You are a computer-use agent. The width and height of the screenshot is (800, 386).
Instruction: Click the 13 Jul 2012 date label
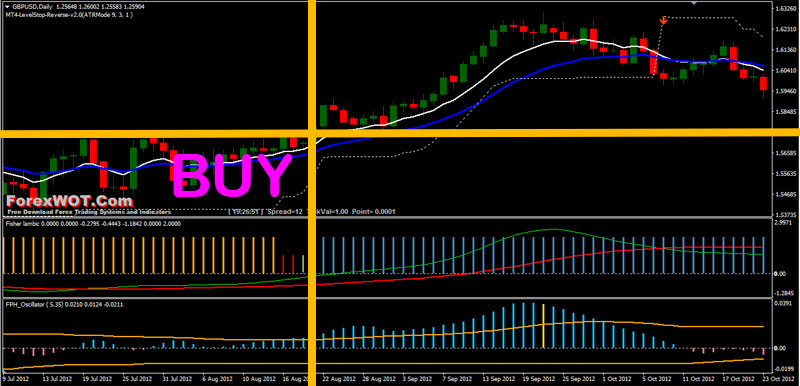[x=57, y=379]
